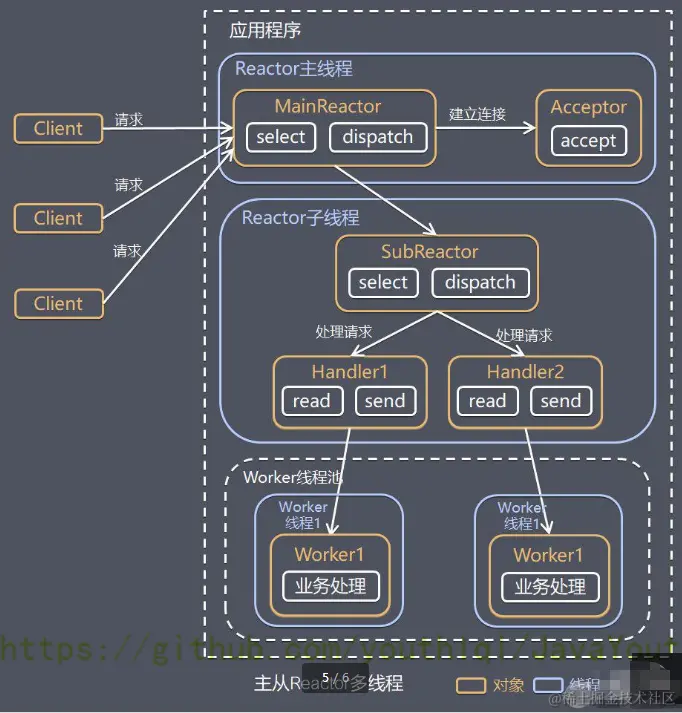The width and height of the screenshot is (682, 713).
Task: Click send inside Handler2
Action: coord(561,401)
